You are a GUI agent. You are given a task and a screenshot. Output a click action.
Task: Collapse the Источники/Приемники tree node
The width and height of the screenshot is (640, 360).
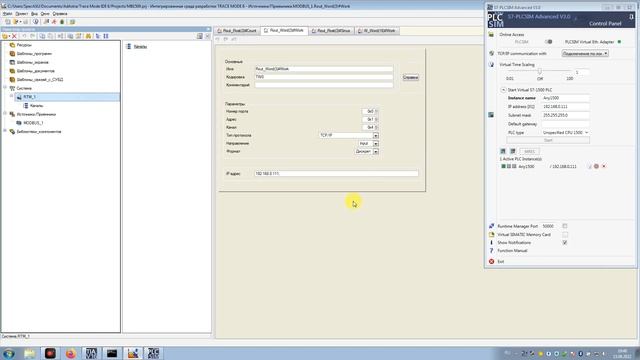[x=5, y=114]
